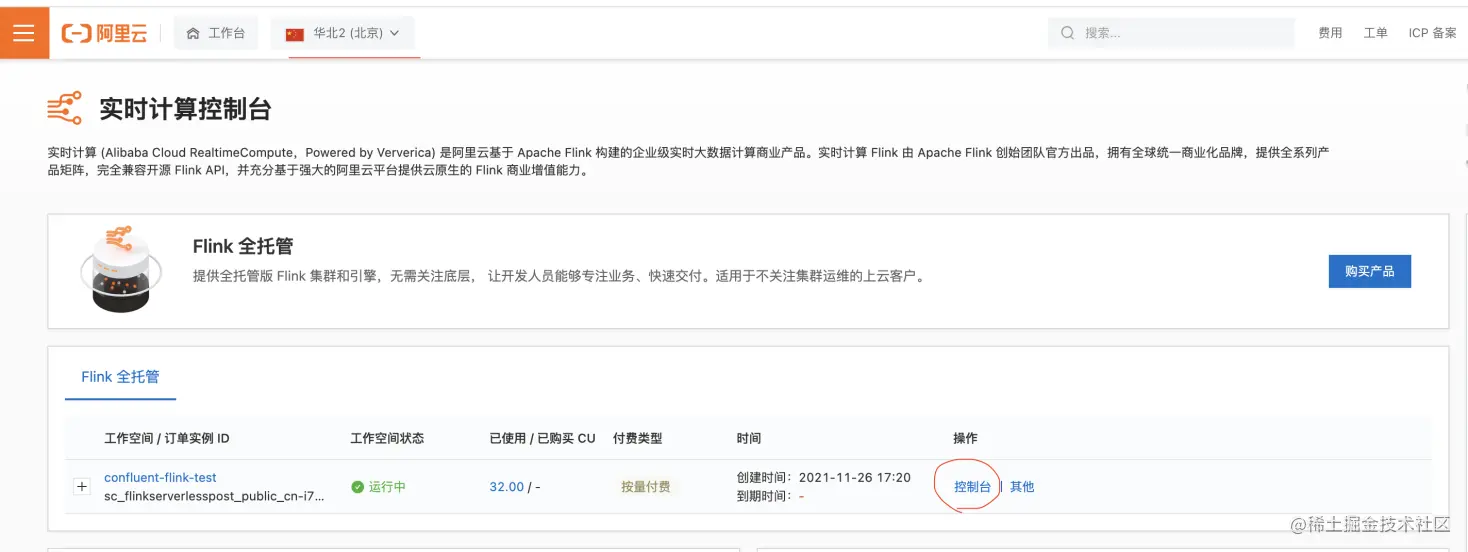This screenshot has width=1468, height=552.
Task: Click the 创建时间 2021-11-26 17:20 text
Action: (x=824, y=478)
